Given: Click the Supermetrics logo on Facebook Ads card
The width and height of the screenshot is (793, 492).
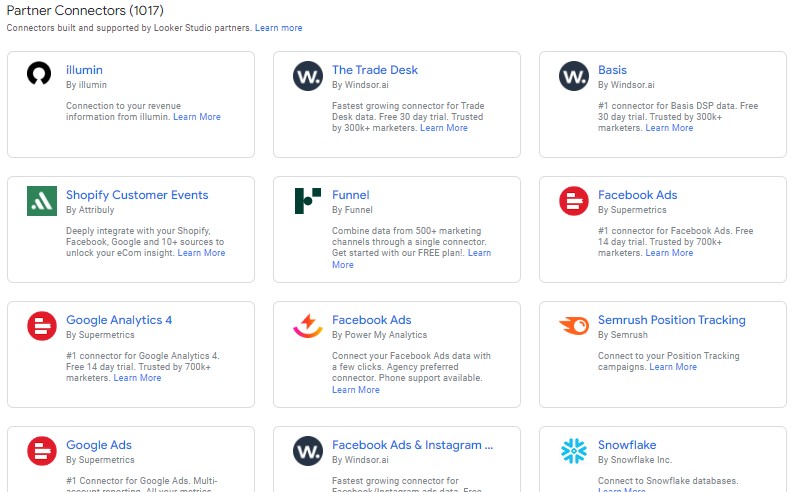Looking at the screenshot, I should pos(574,201).
